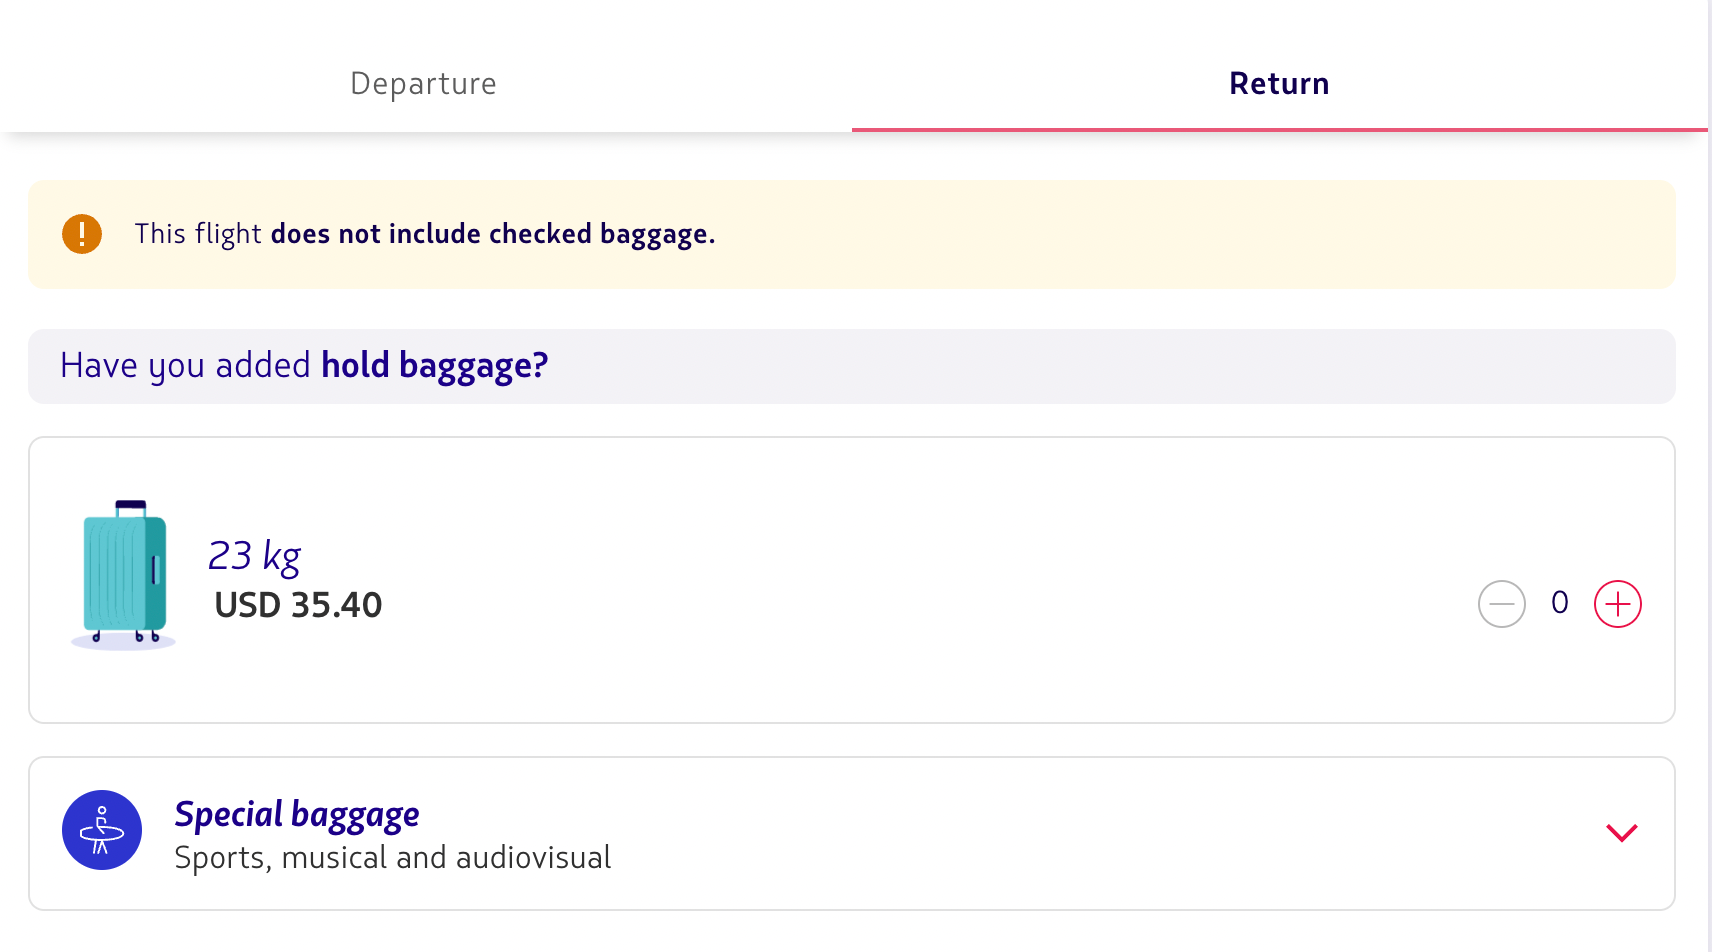Click the orange warning exclamation icon
The image size is (1712, 952).
(82, 234)
